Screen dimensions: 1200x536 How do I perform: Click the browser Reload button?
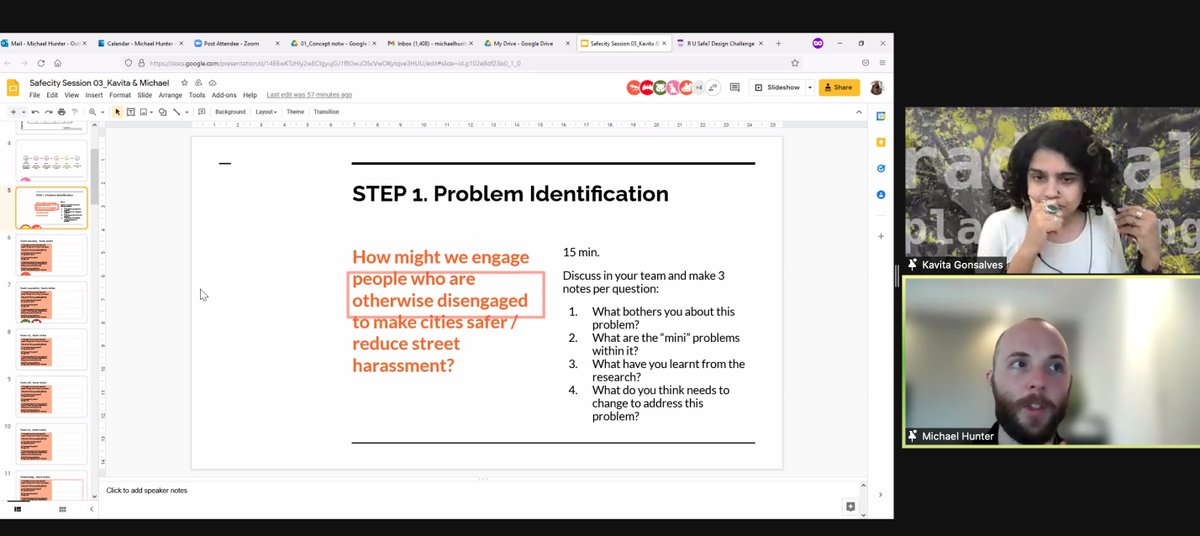pyautogui.click(x=39, y=63)
